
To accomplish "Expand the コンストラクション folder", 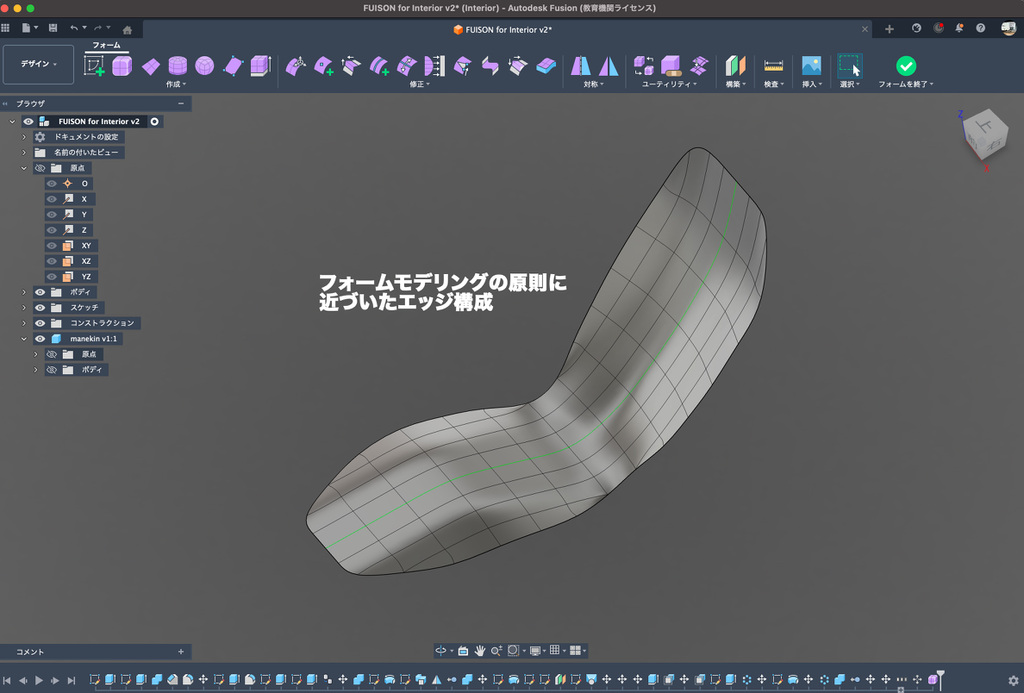I will point(25,323).
